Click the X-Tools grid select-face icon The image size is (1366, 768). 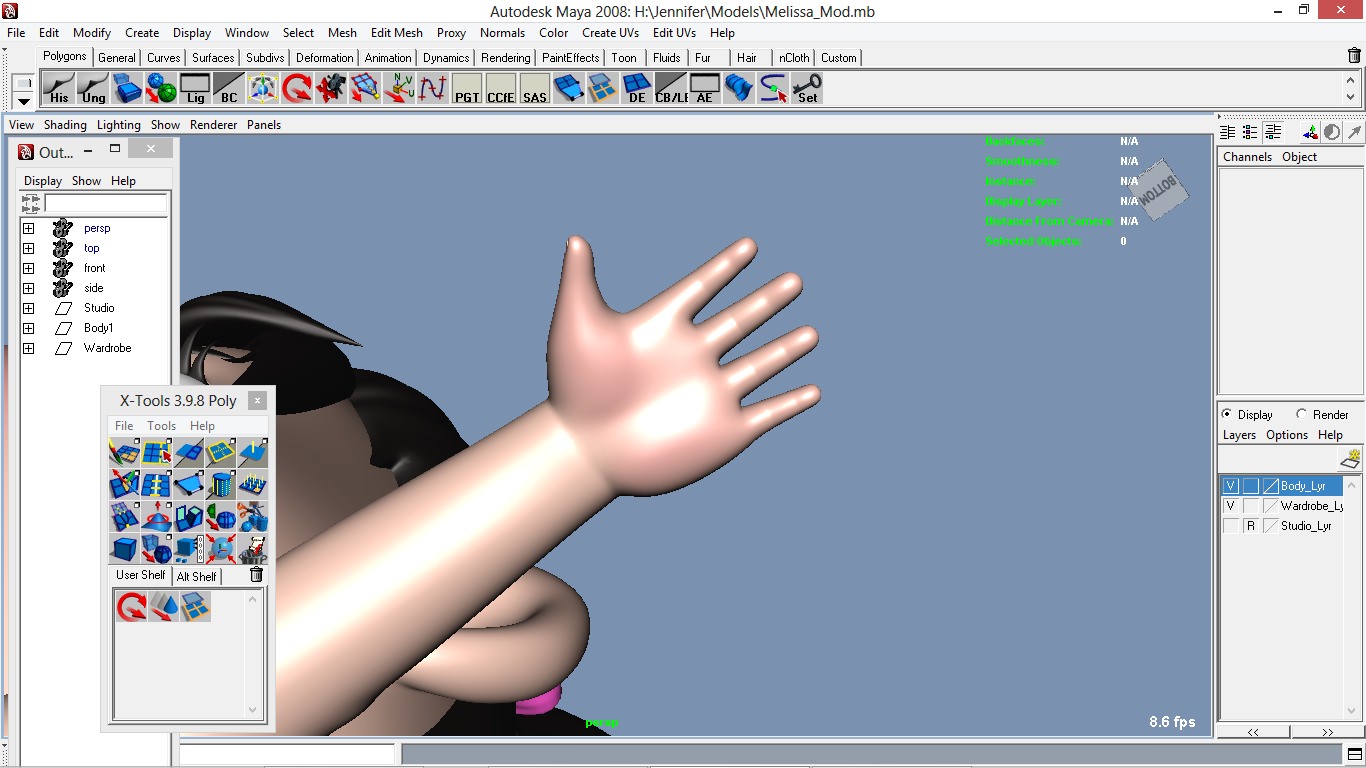[156, 453]
